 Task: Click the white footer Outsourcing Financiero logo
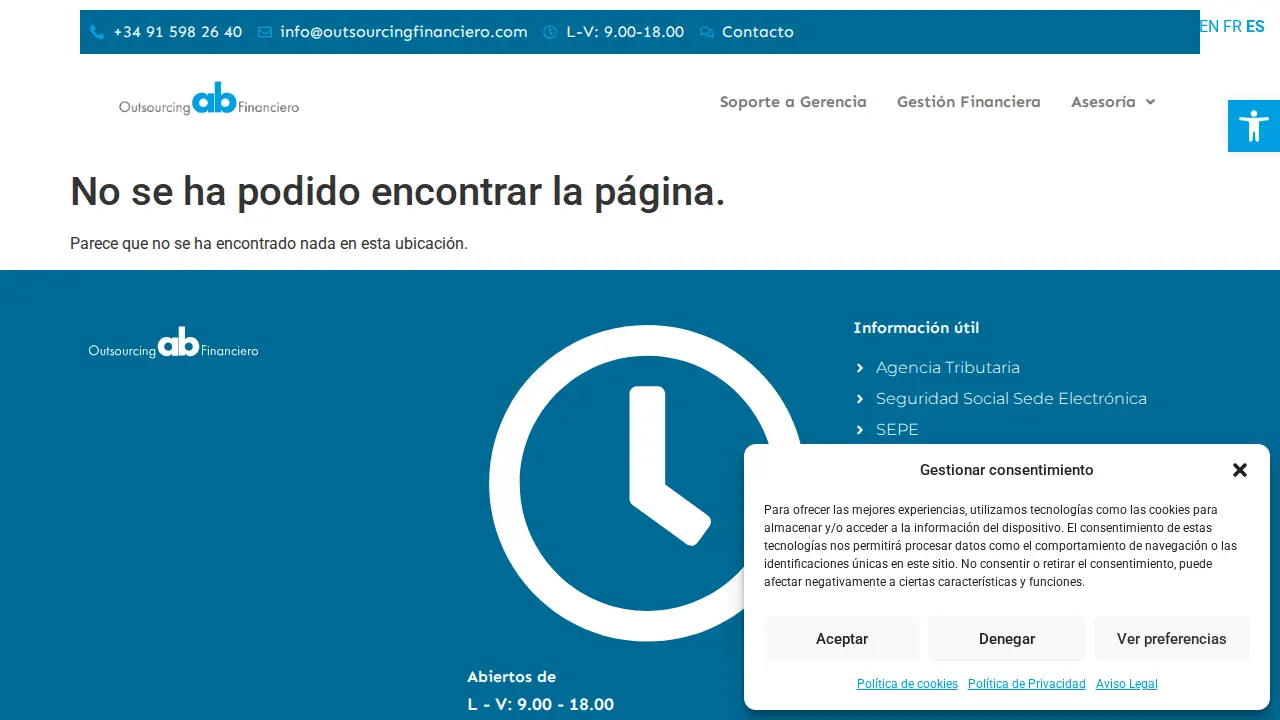pos(174,342)
